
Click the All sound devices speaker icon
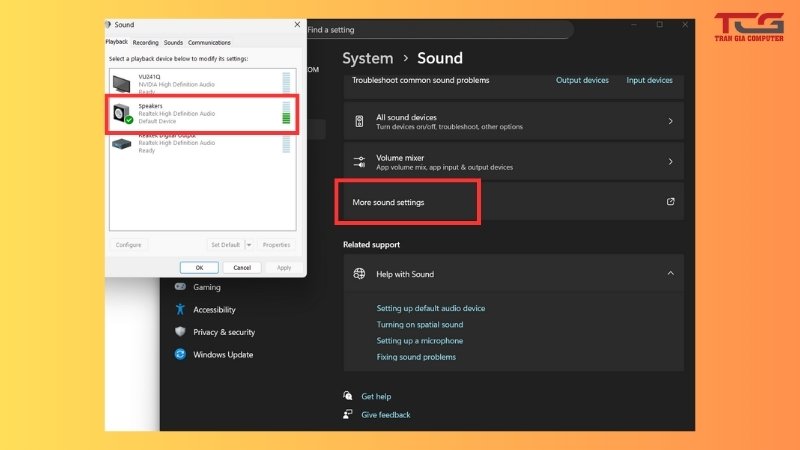tap(360, 122)
